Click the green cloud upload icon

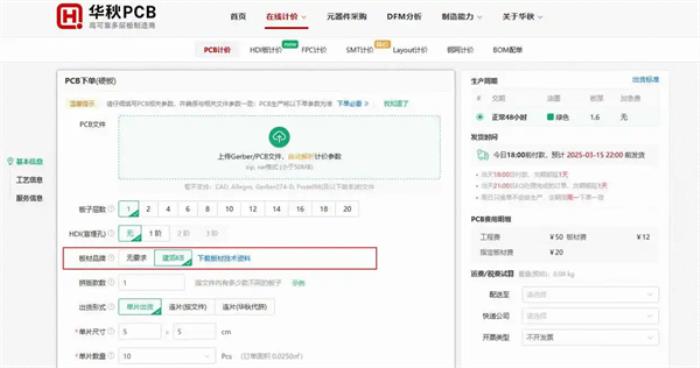[x=279, y=137]
